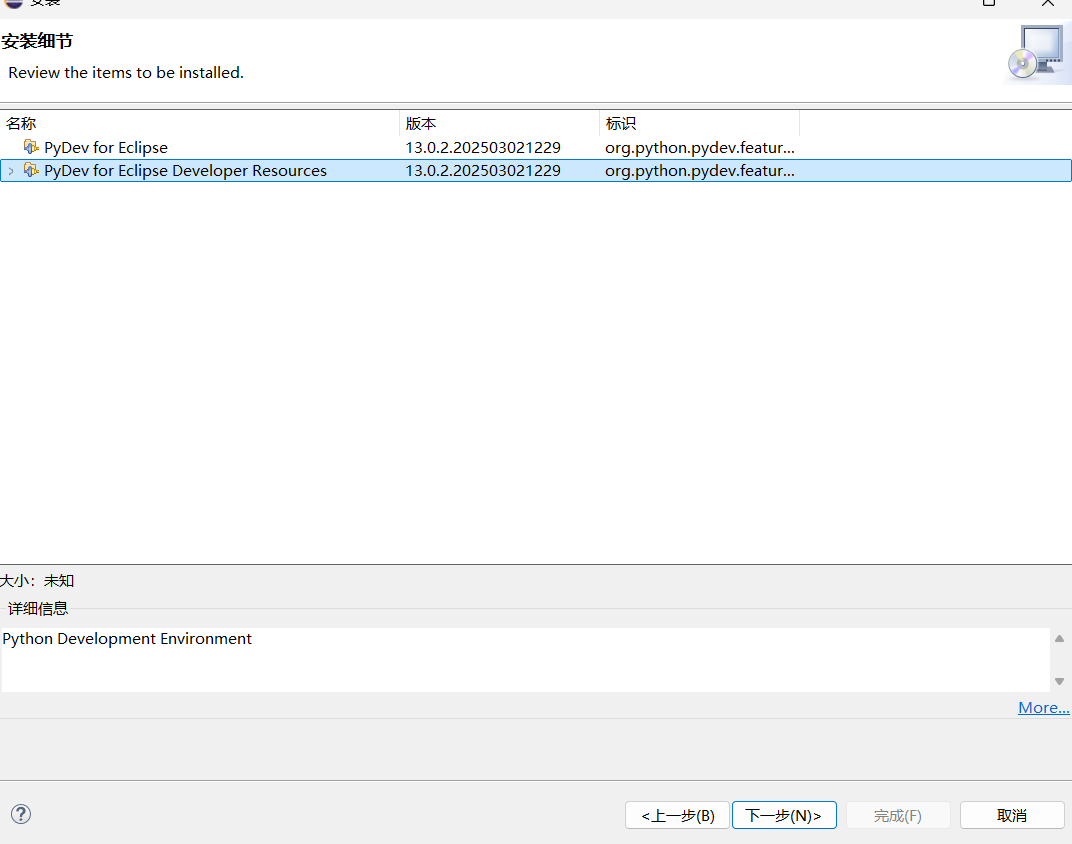Maximize the install dialog window
This screenshot has height=844, width=1072.
point(989,3)
